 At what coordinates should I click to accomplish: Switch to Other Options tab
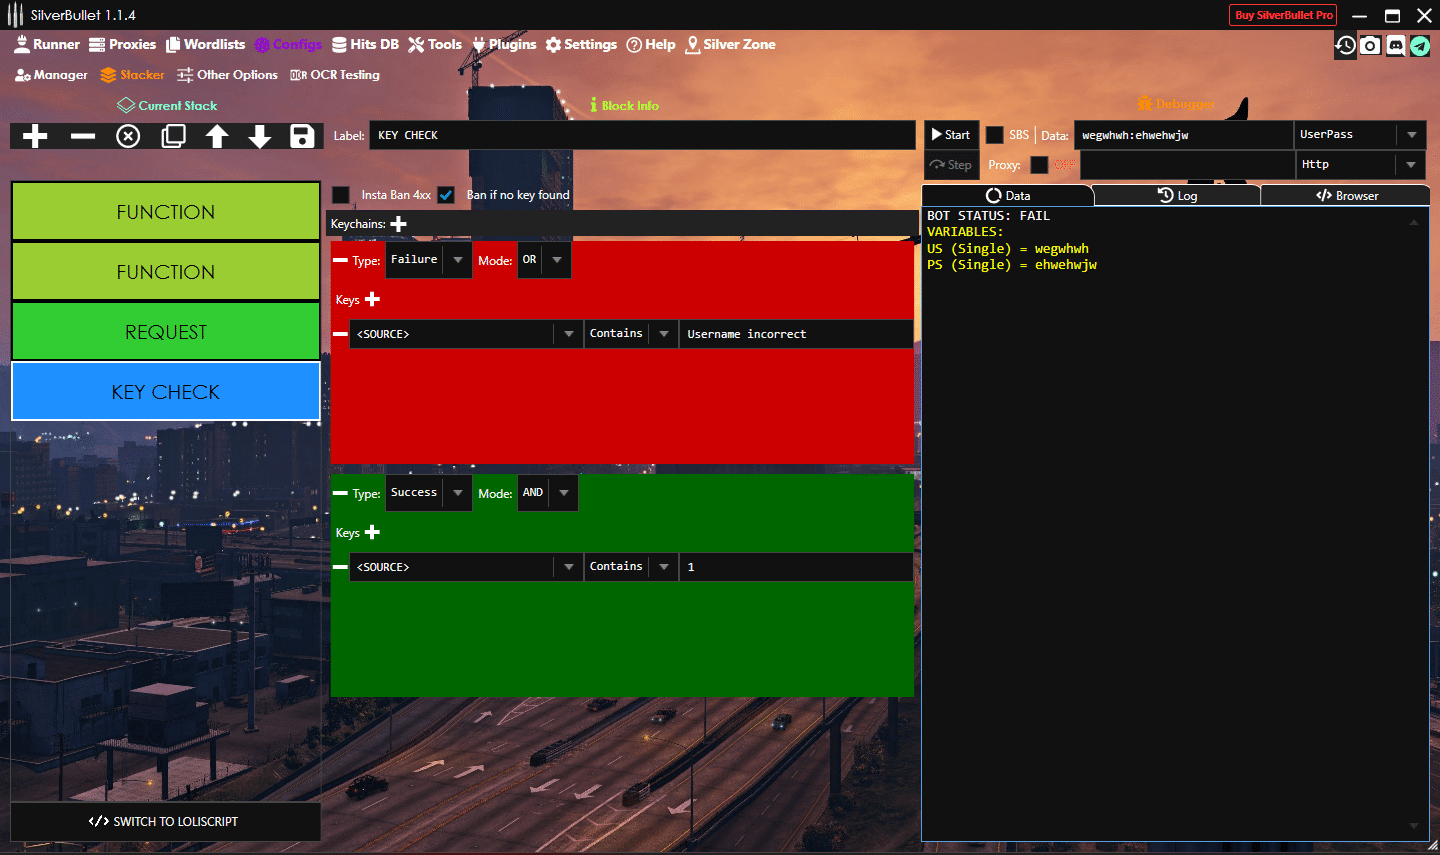227,75
